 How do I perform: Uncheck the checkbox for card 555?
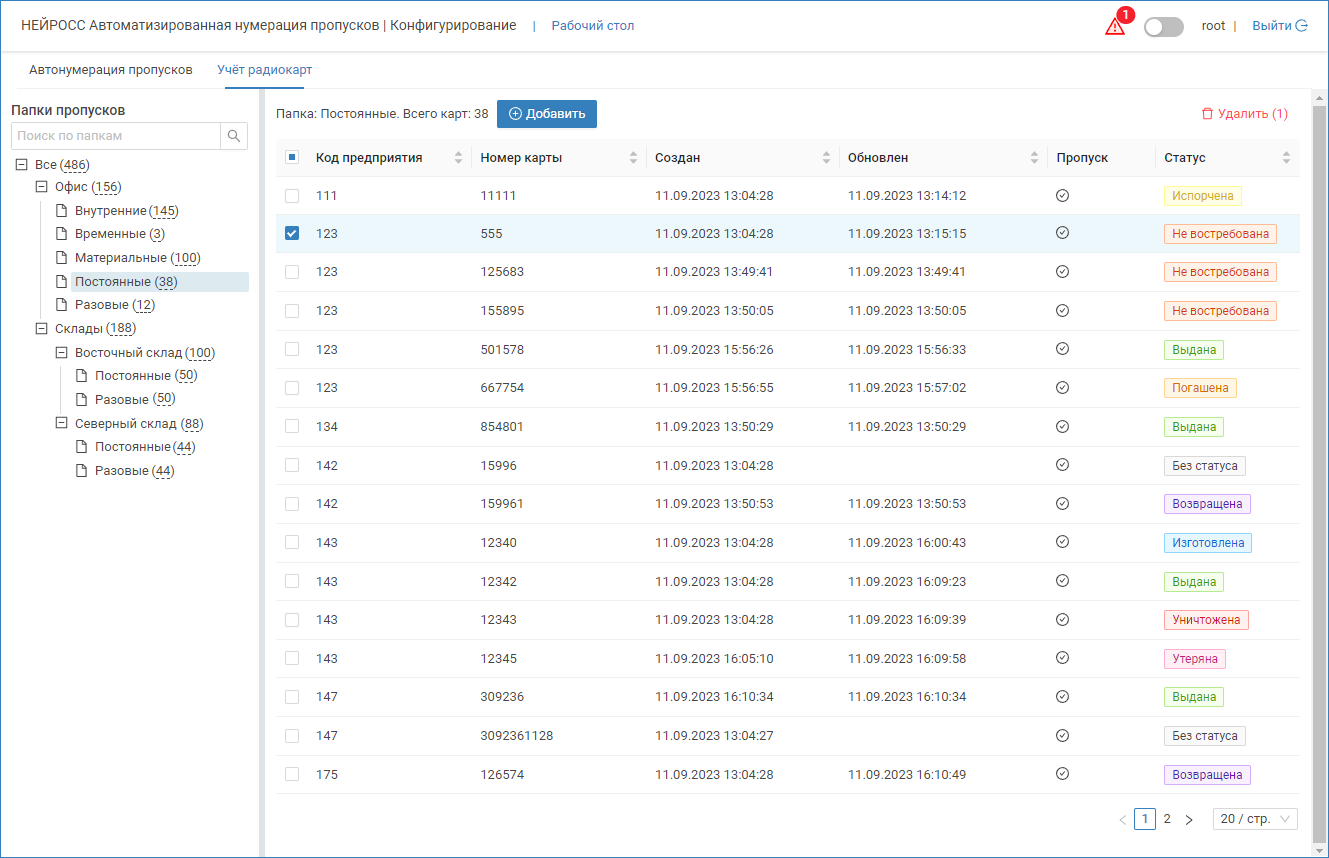pos(292,233)
